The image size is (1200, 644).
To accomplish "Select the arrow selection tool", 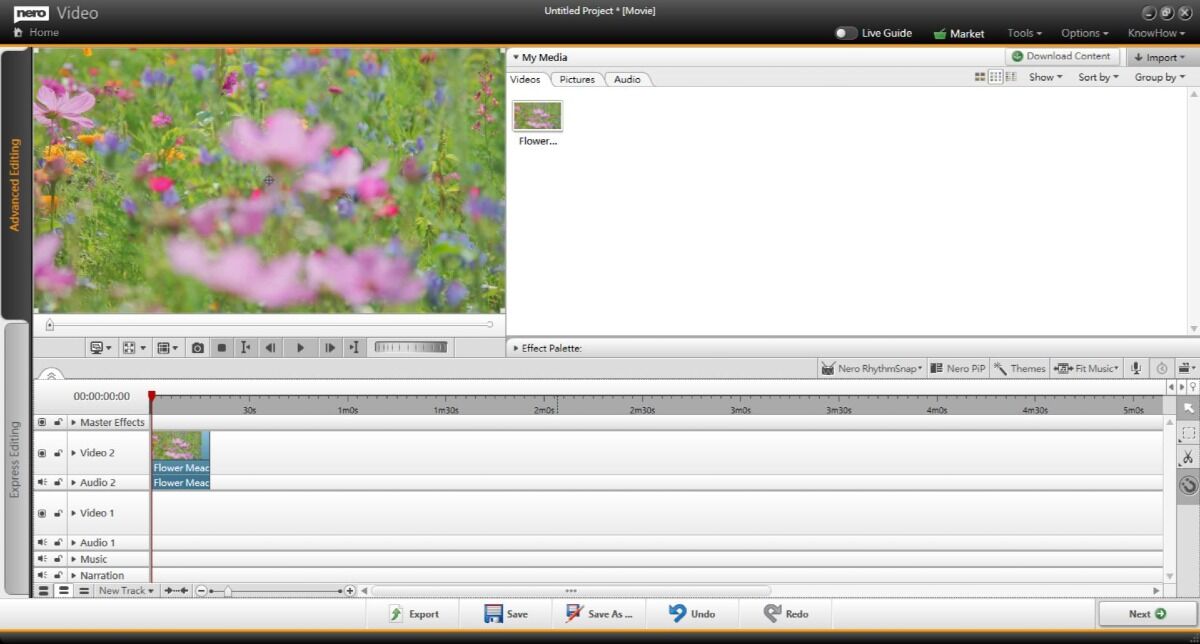I will coord(1188,408).
